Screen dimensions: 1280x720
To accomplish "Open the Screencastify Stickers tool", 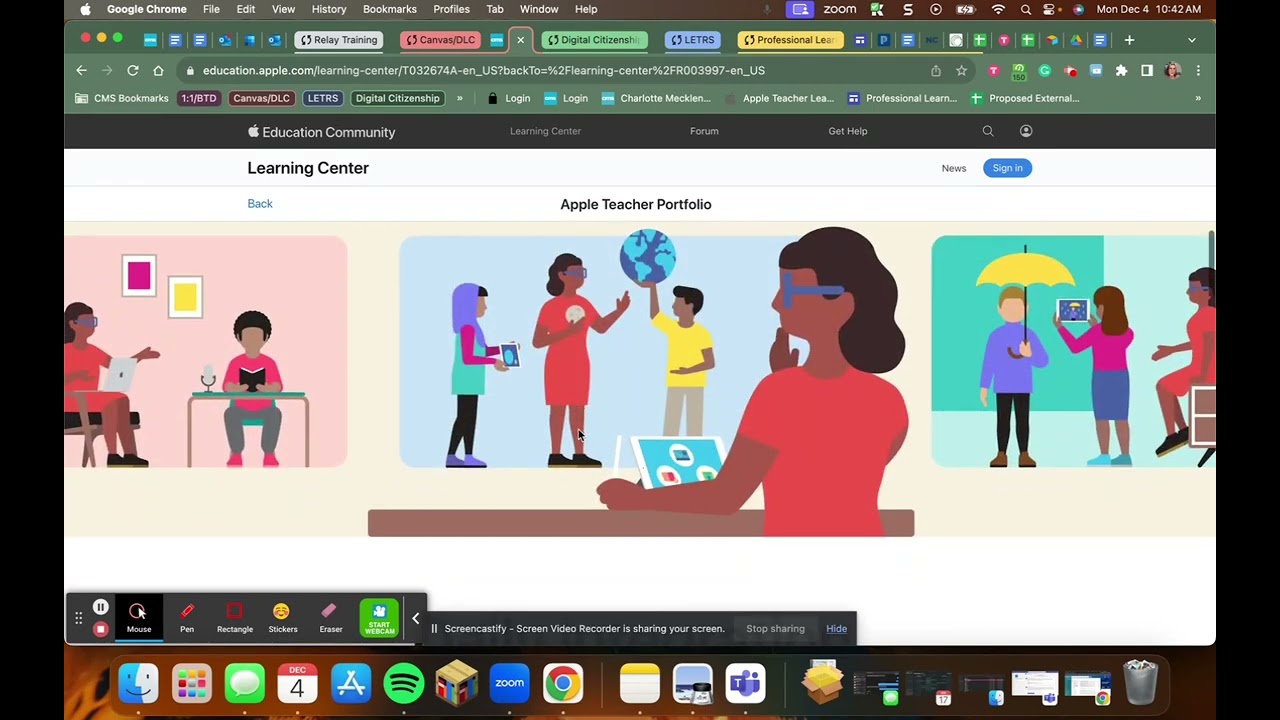I will pyautogui.click(x=283, y=618).
